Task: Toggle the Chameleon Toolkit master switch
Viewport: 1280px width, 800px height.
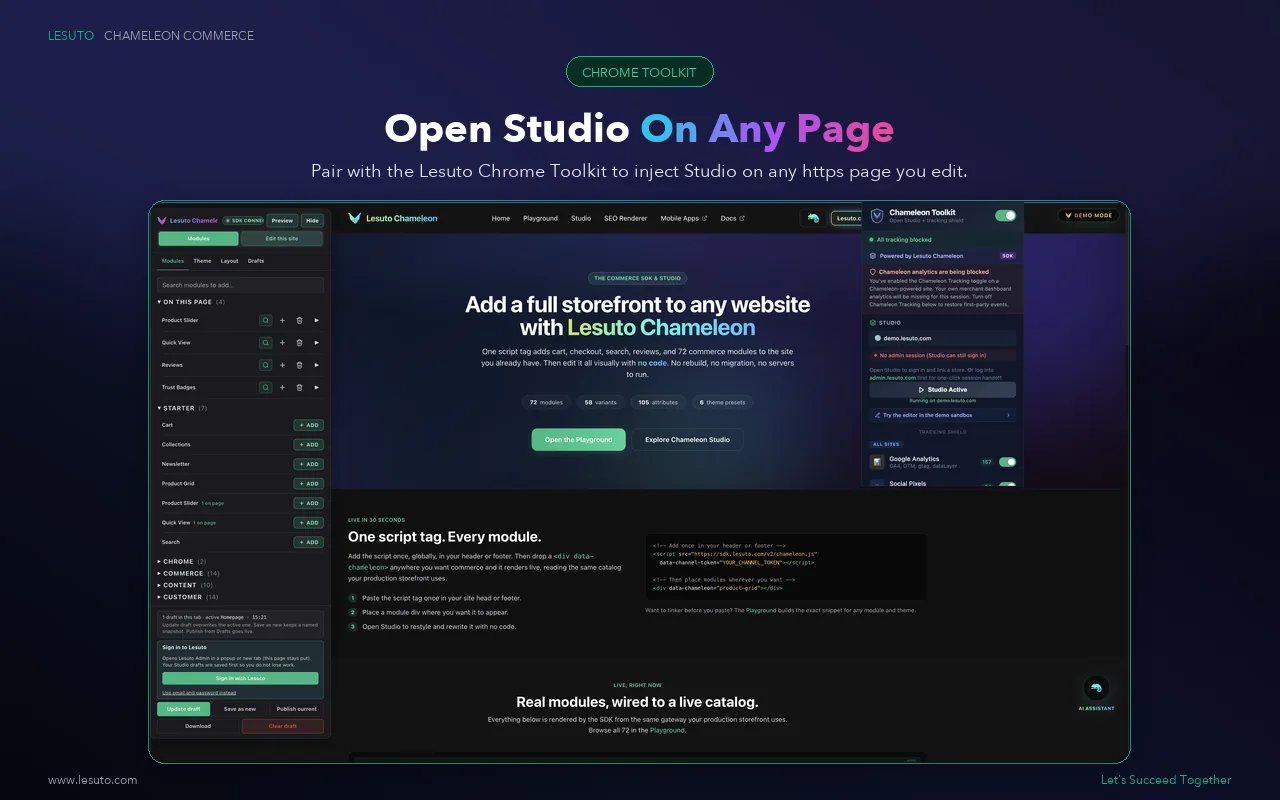Action: [x=1005, y=215]
